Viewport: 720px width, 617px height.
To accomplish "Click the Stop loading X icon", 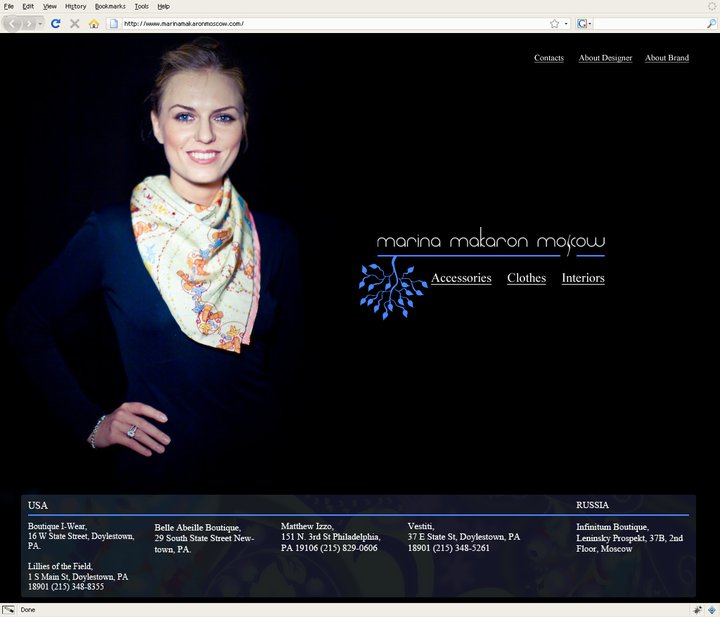I will (74, 23).
